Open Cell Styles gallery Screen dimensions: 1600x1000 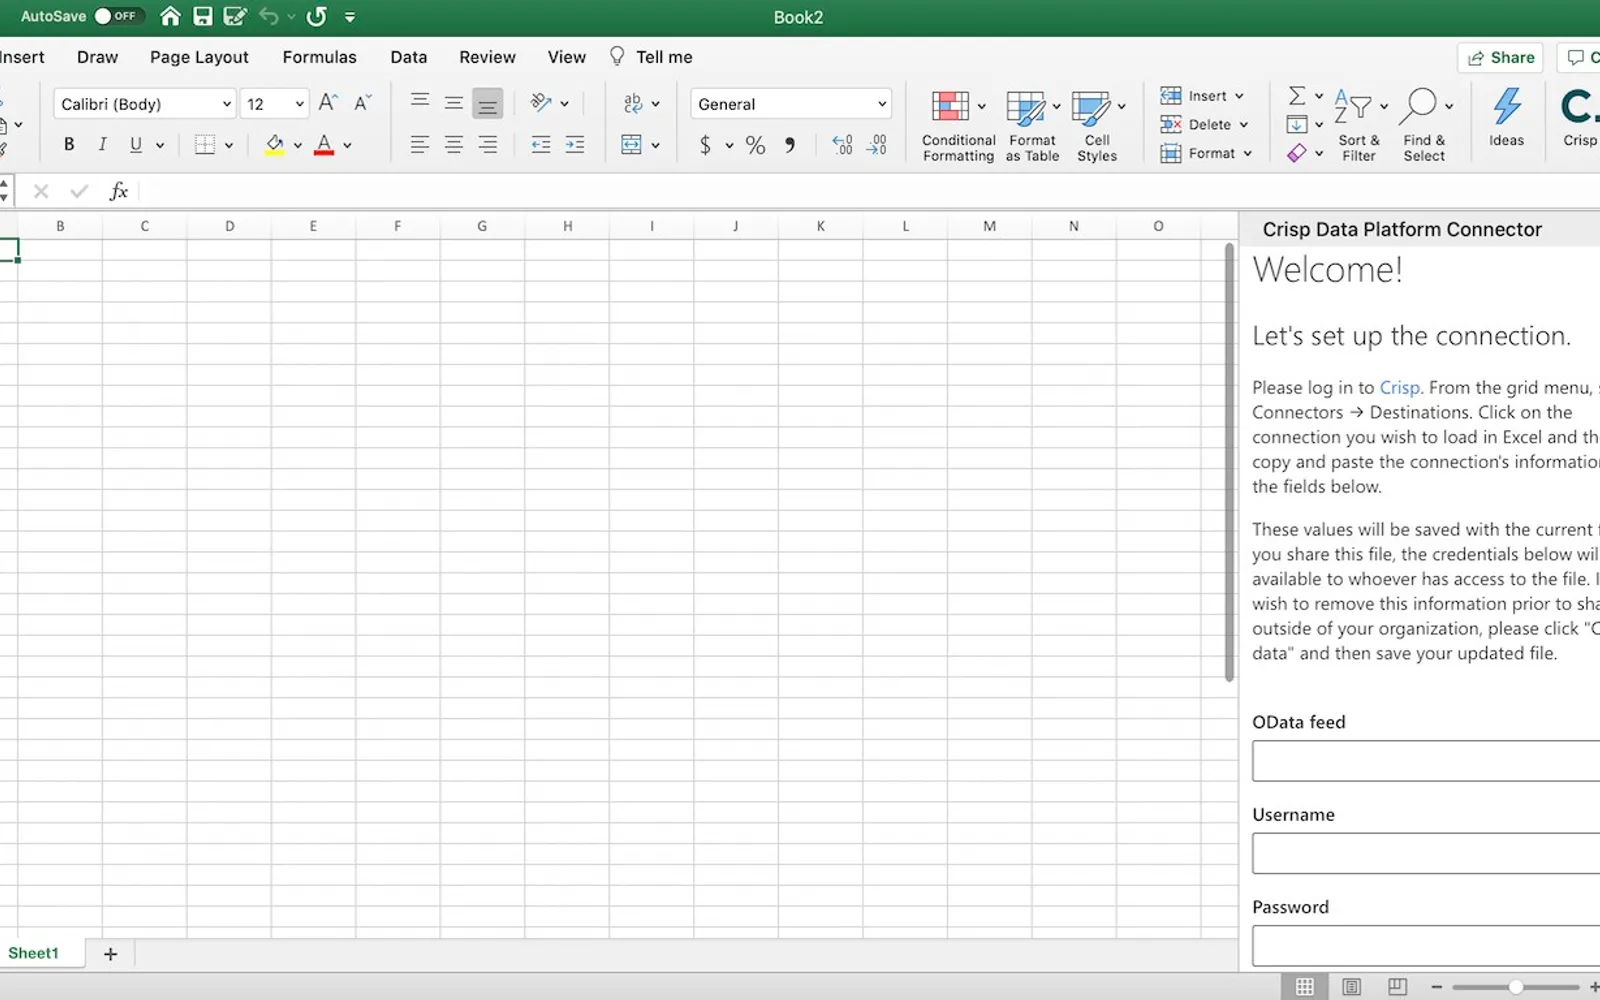point(1097,125)
